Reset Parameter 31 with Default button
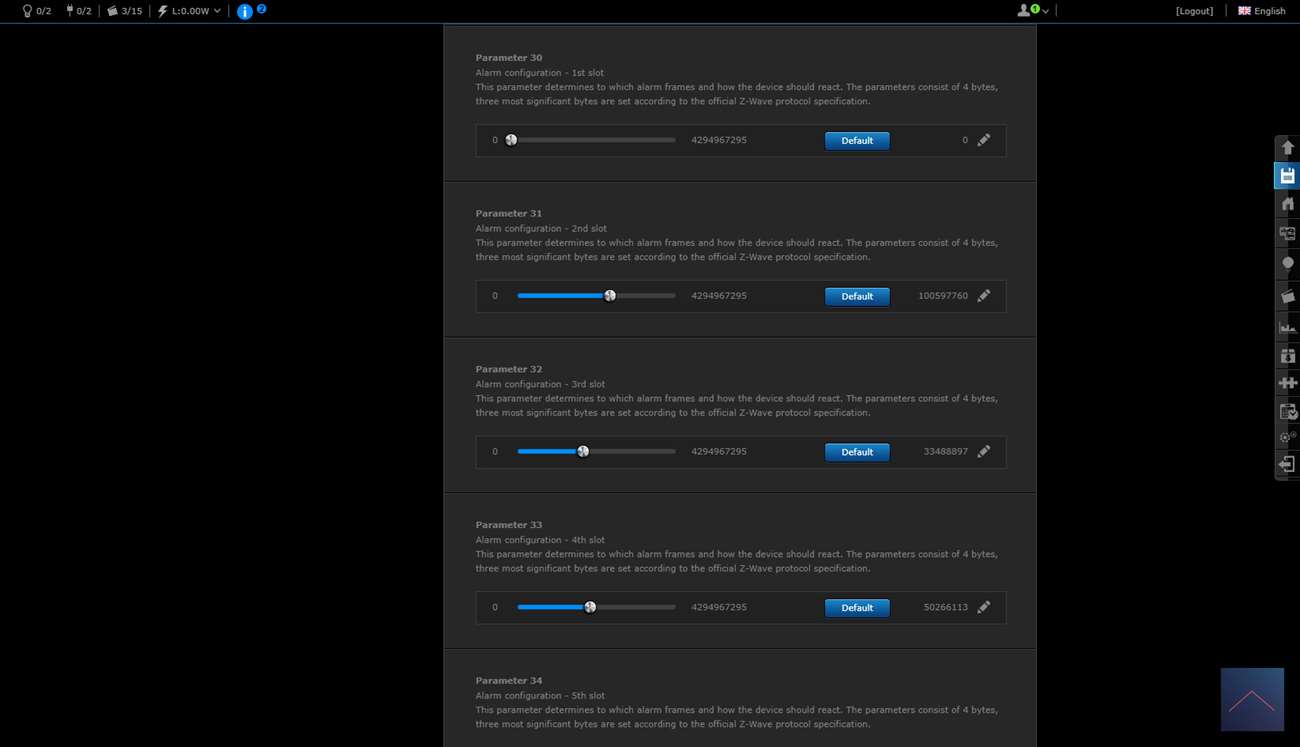 tap(857, 297)
